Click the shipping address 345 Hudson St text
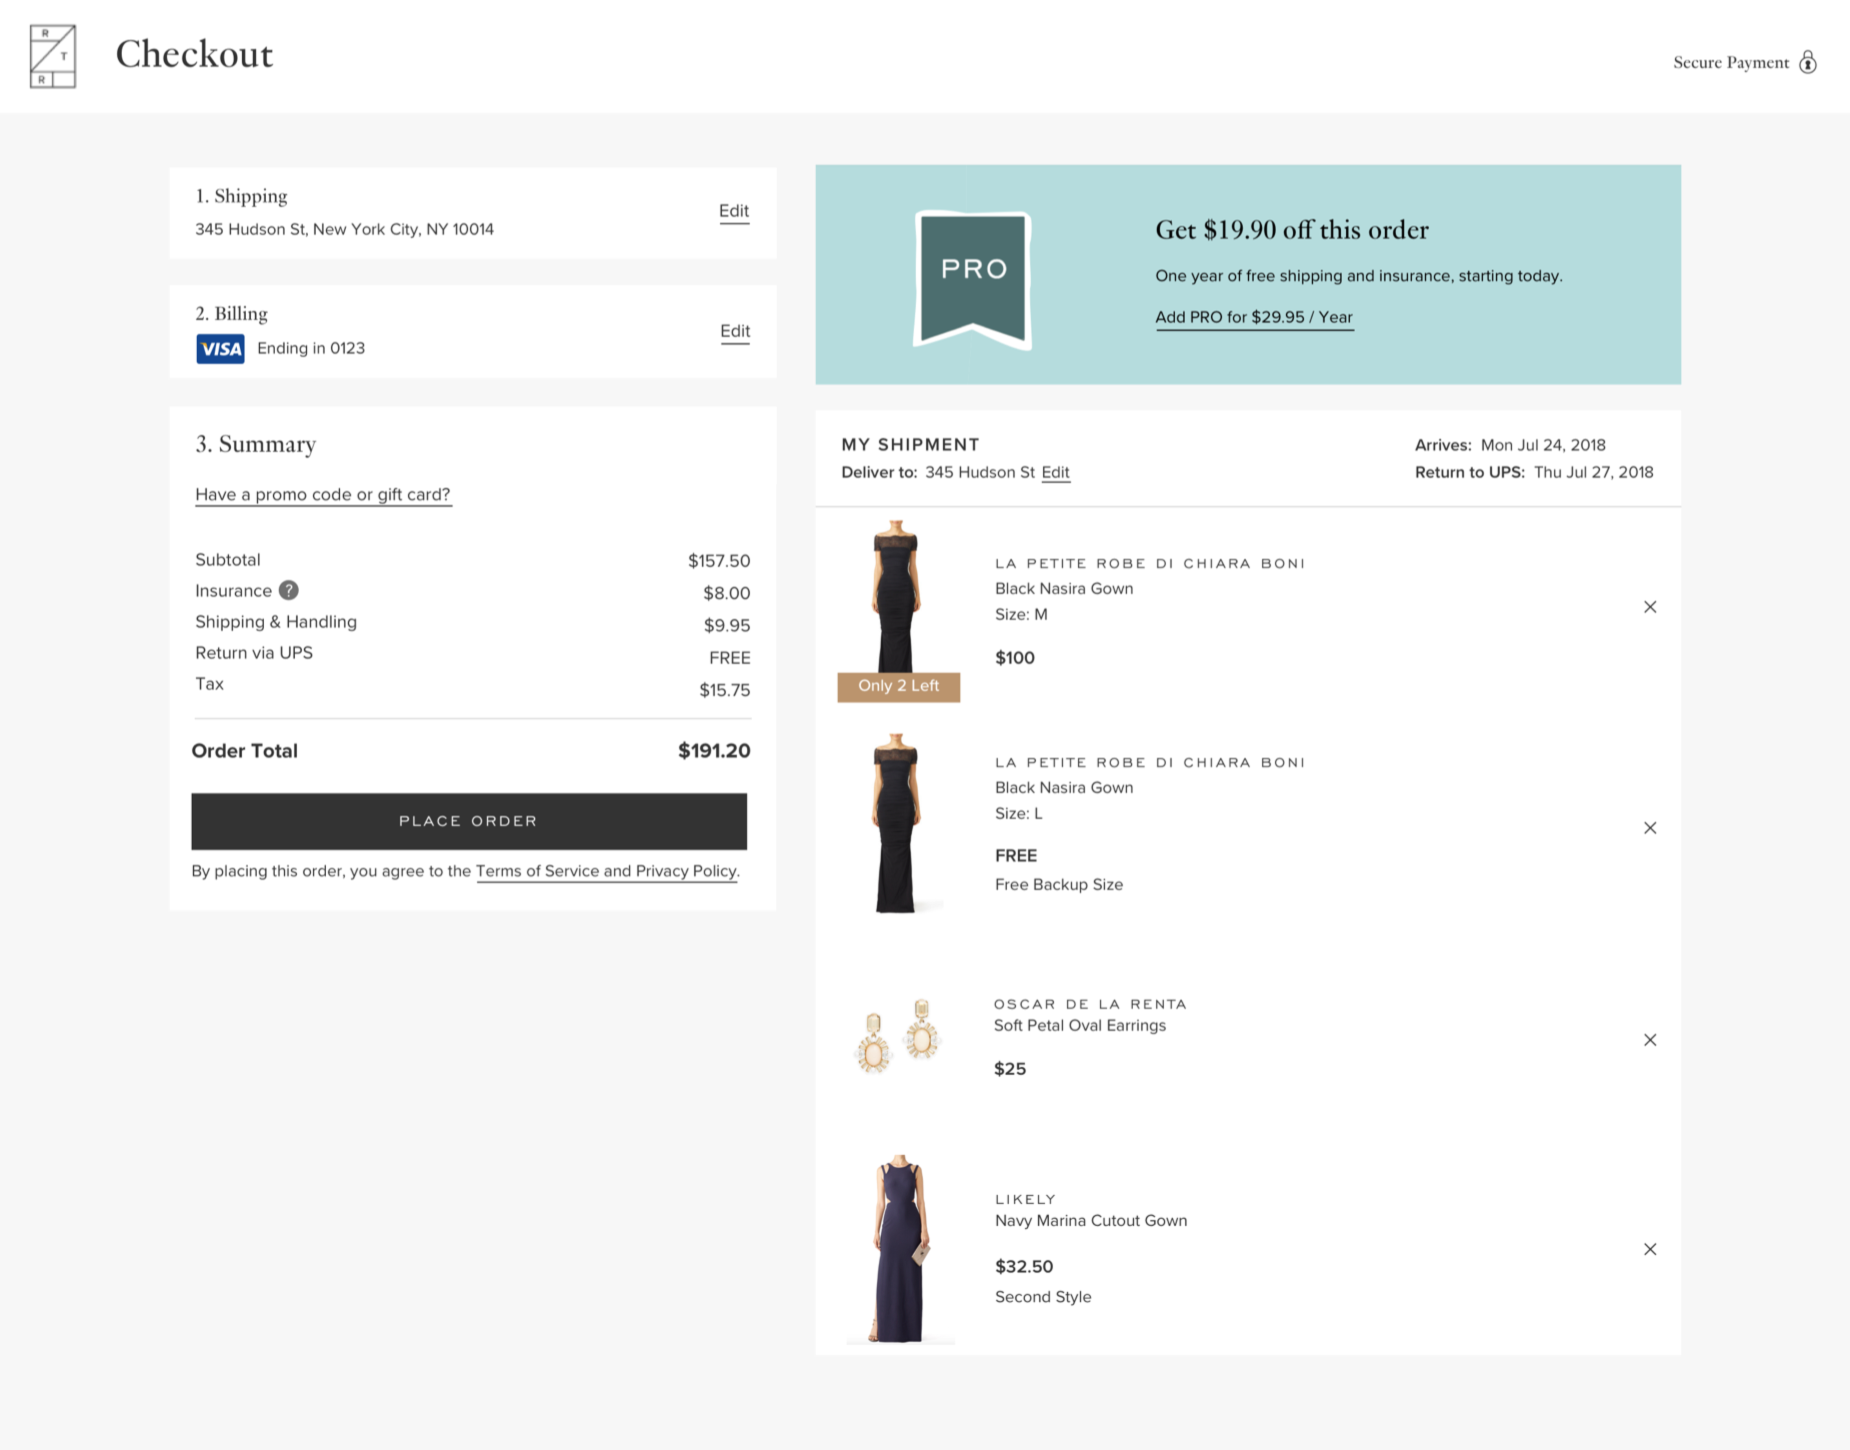This screenshot has height=1450, width=1850. click(x=344, y=229)
